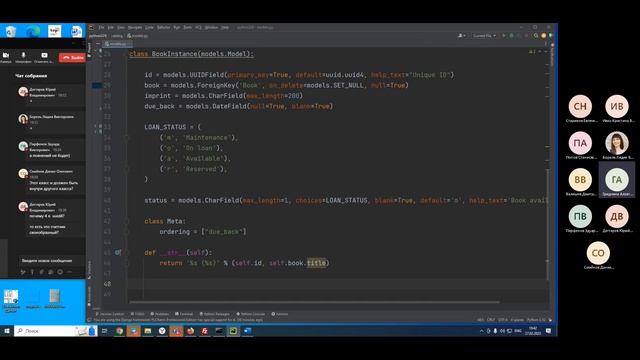
Task: Open the Windows Start menu
Action: [x=7, y=331]
